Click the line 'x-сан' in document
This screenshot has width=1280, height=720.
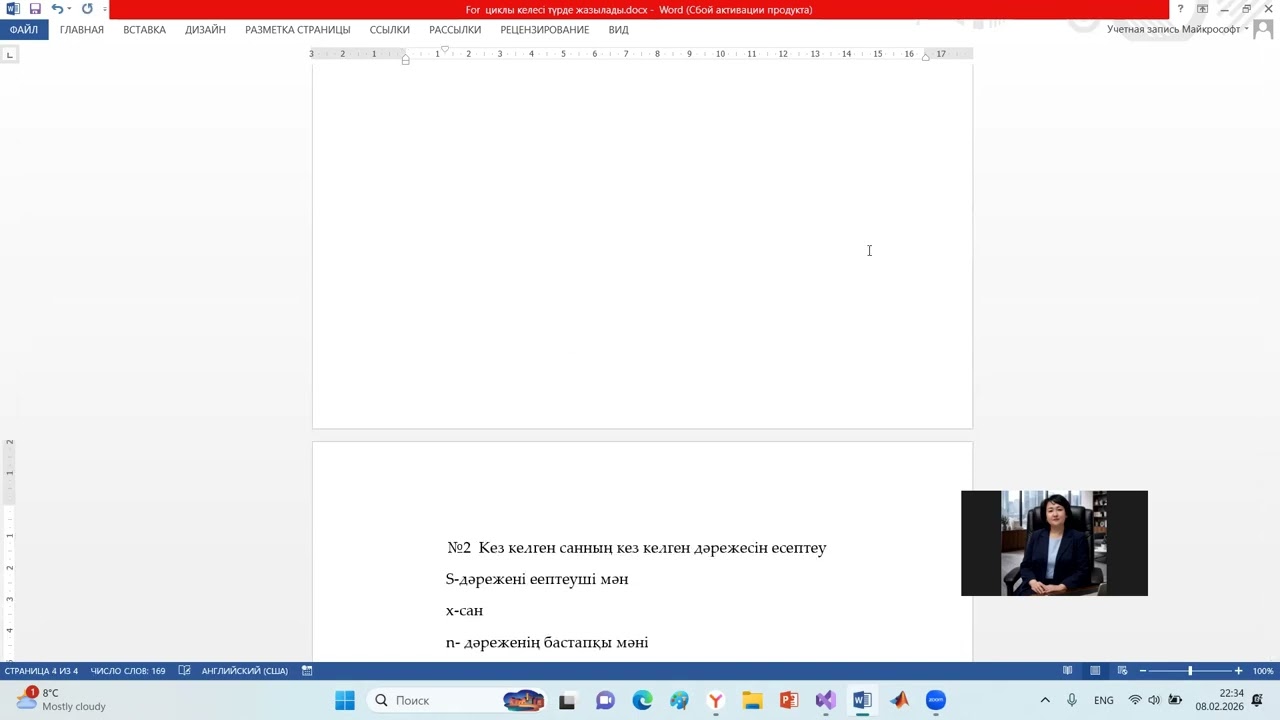click(x=464, y=610)
